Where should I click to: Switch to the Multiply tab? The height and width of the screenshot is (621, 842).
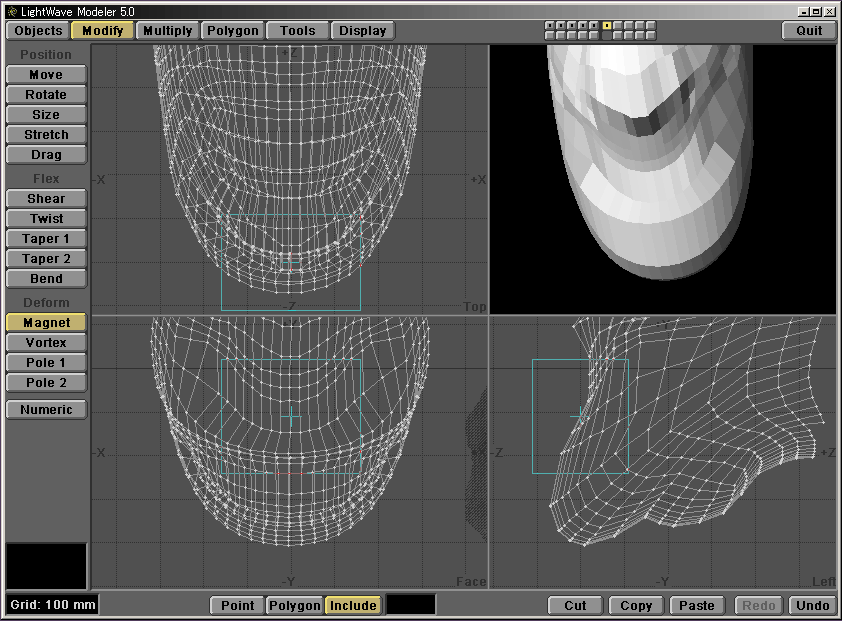[167, 31]
